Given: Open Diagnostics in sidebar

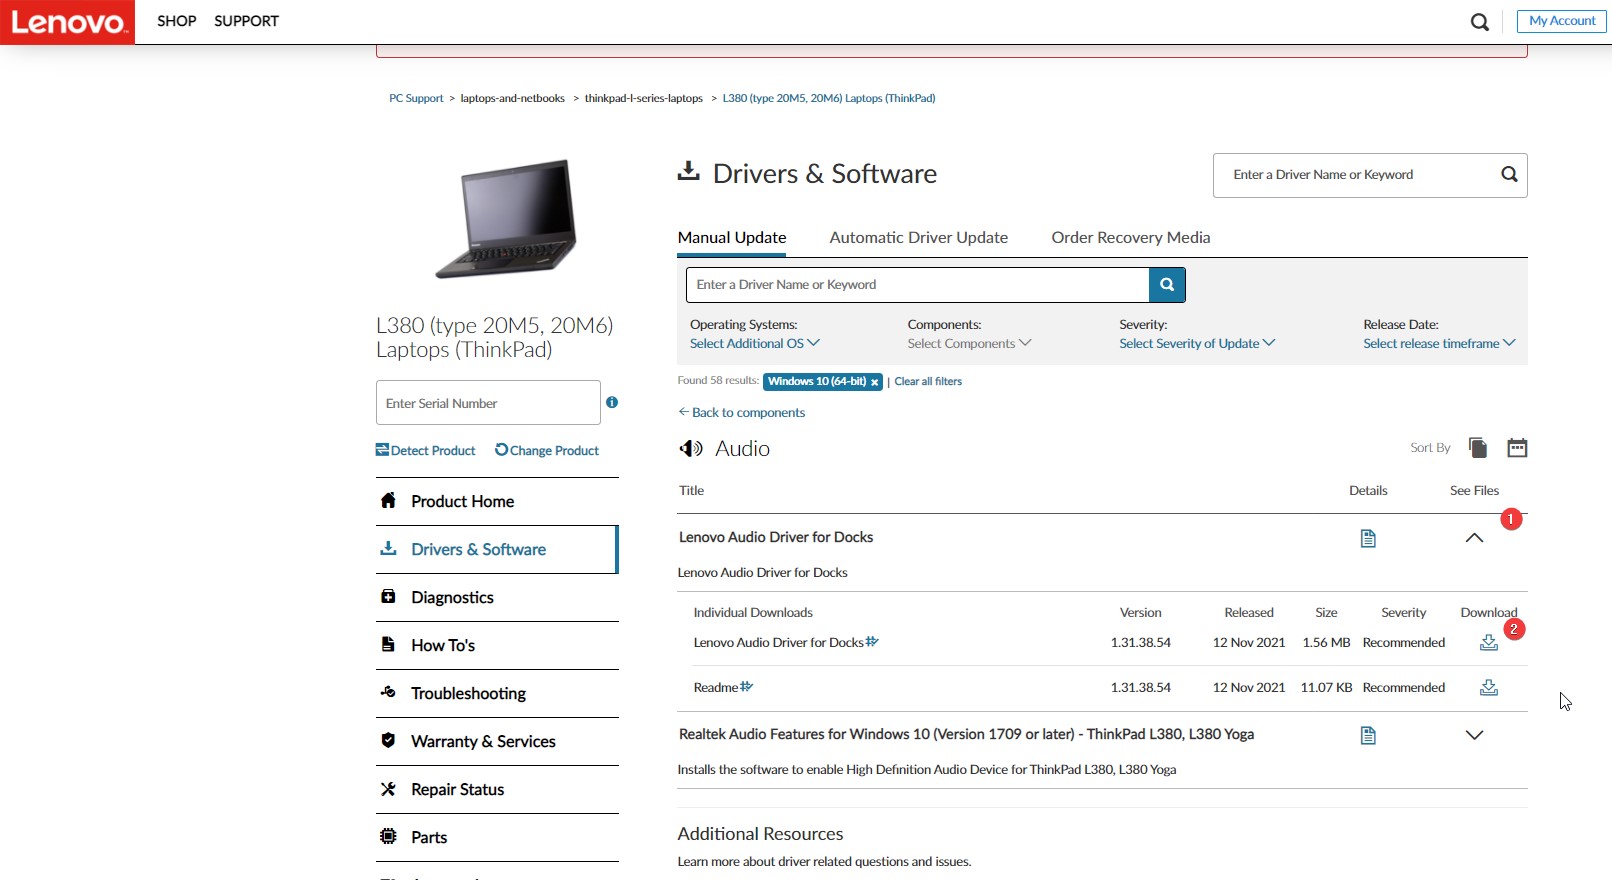Looking at the screenshot, I should [x=497, y=598].
